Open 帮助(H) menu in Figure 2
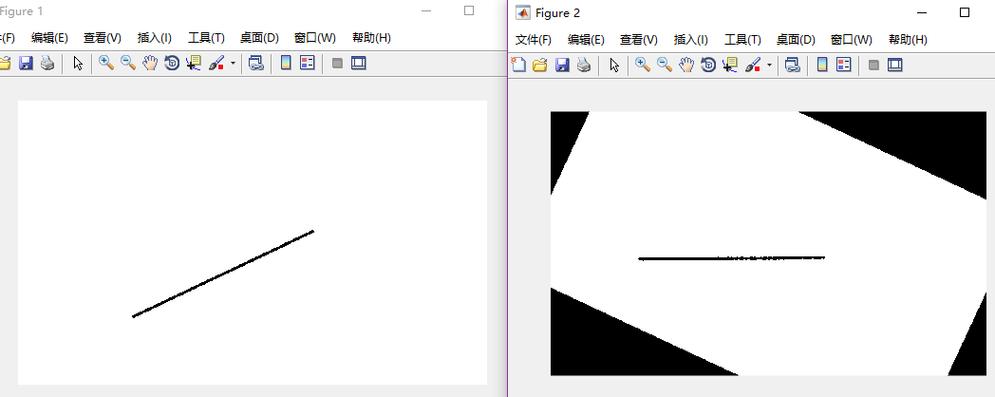The height and width of the screenshot is (397, 995). pos(907,39)
